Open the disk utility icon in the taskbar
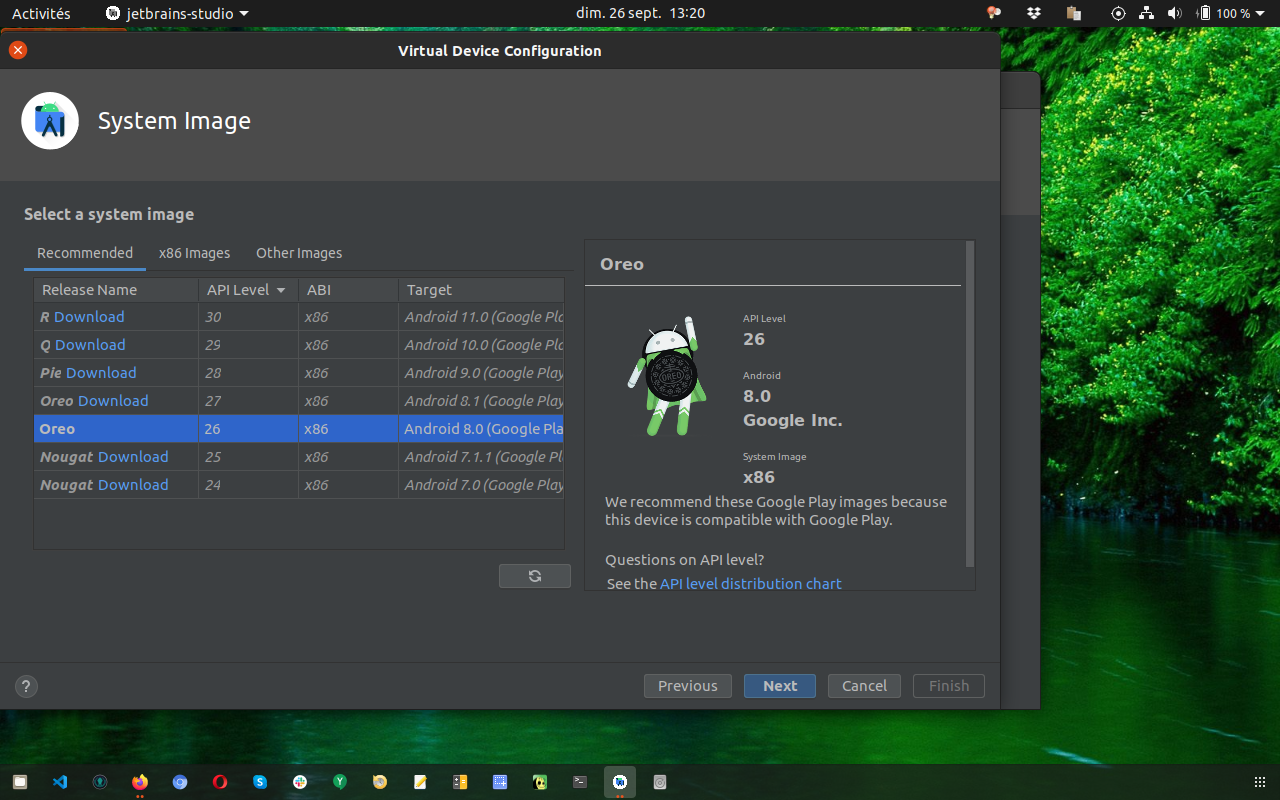1280x800 pixels. tap(660, 782)
